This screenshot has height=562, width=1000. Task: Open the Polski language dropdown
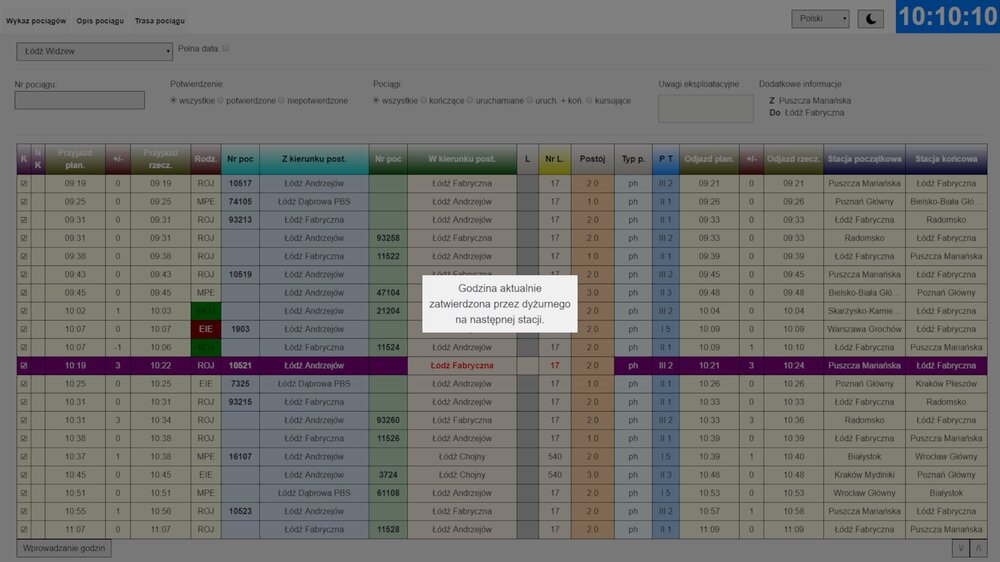click(x=820, y=19)
